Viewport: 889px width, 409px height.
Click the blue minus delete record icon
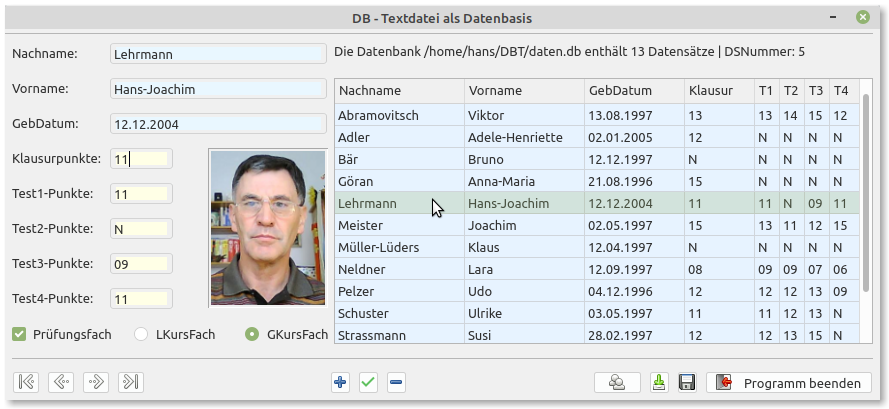coord(396,382)
